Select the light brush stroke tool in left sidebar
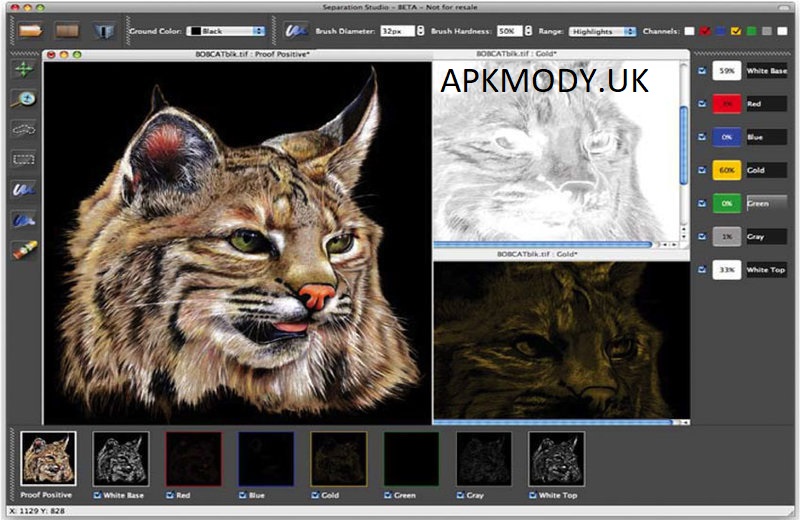800x520 pixels. [23, 190]
